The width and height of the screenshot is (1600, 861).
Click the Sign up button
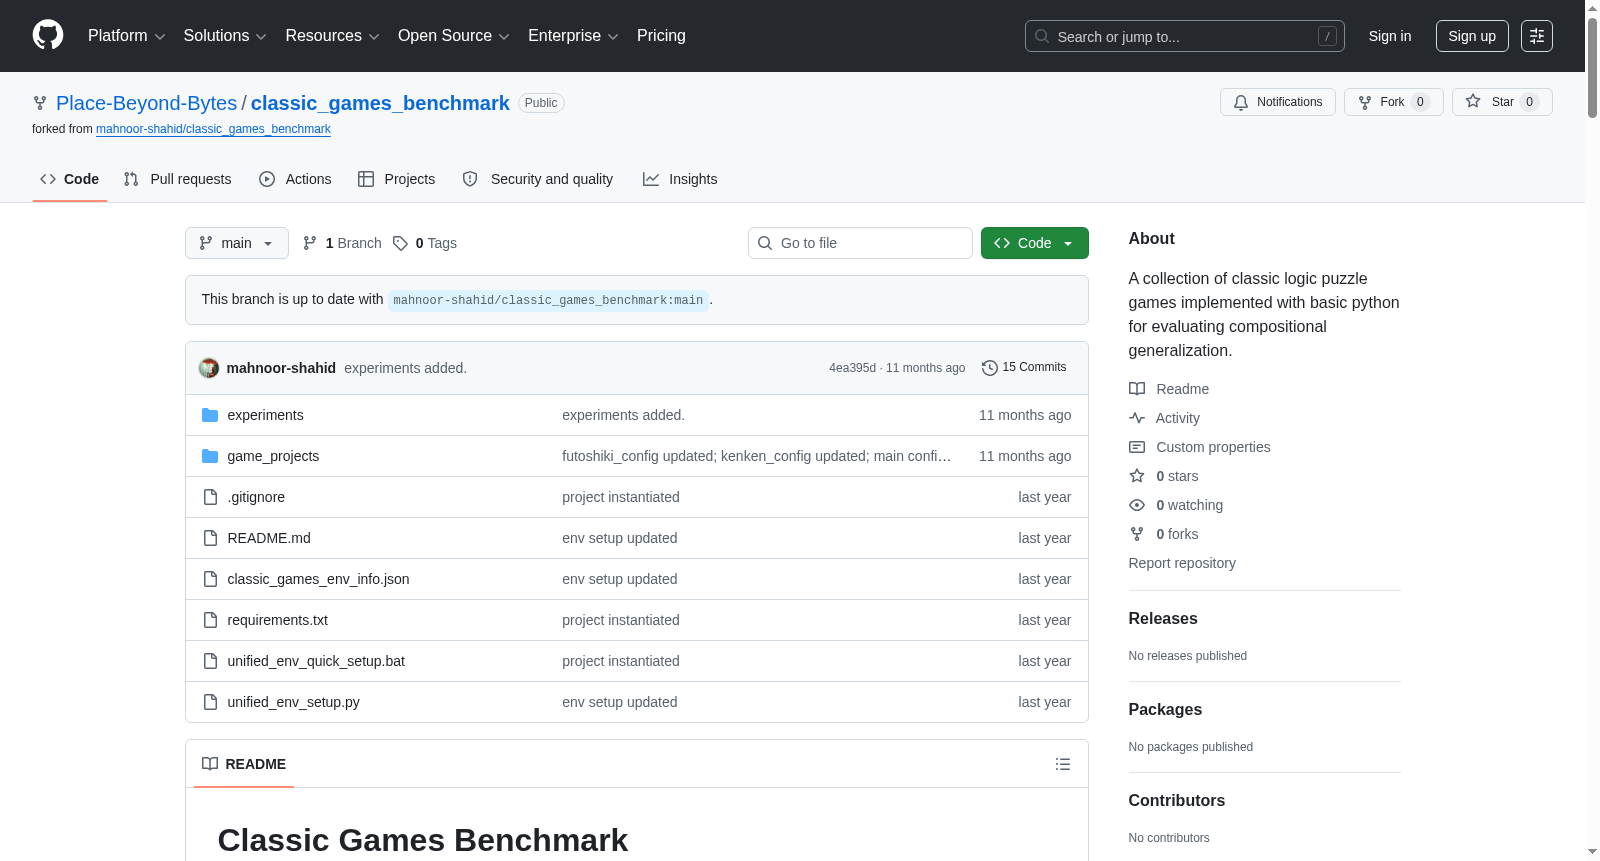click(1472, 36)
